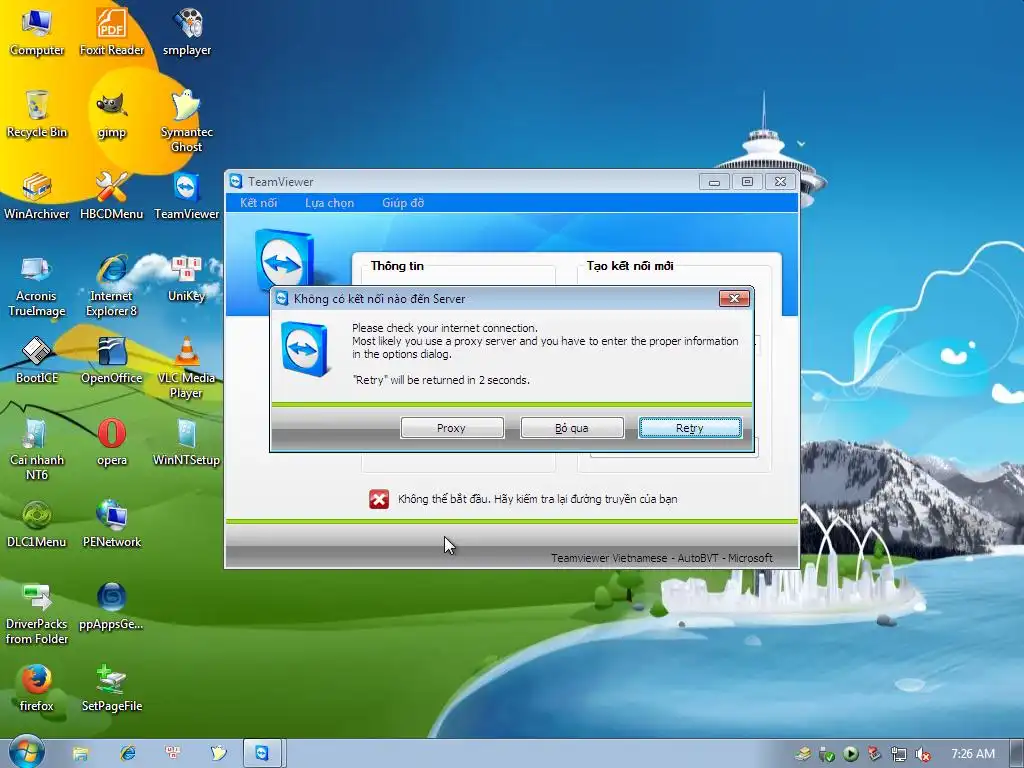This screenshot has height=768, width=1024.
Task: Click the Proxy button in the dialog
Action: pyautogui.click(x=452, y=428)
